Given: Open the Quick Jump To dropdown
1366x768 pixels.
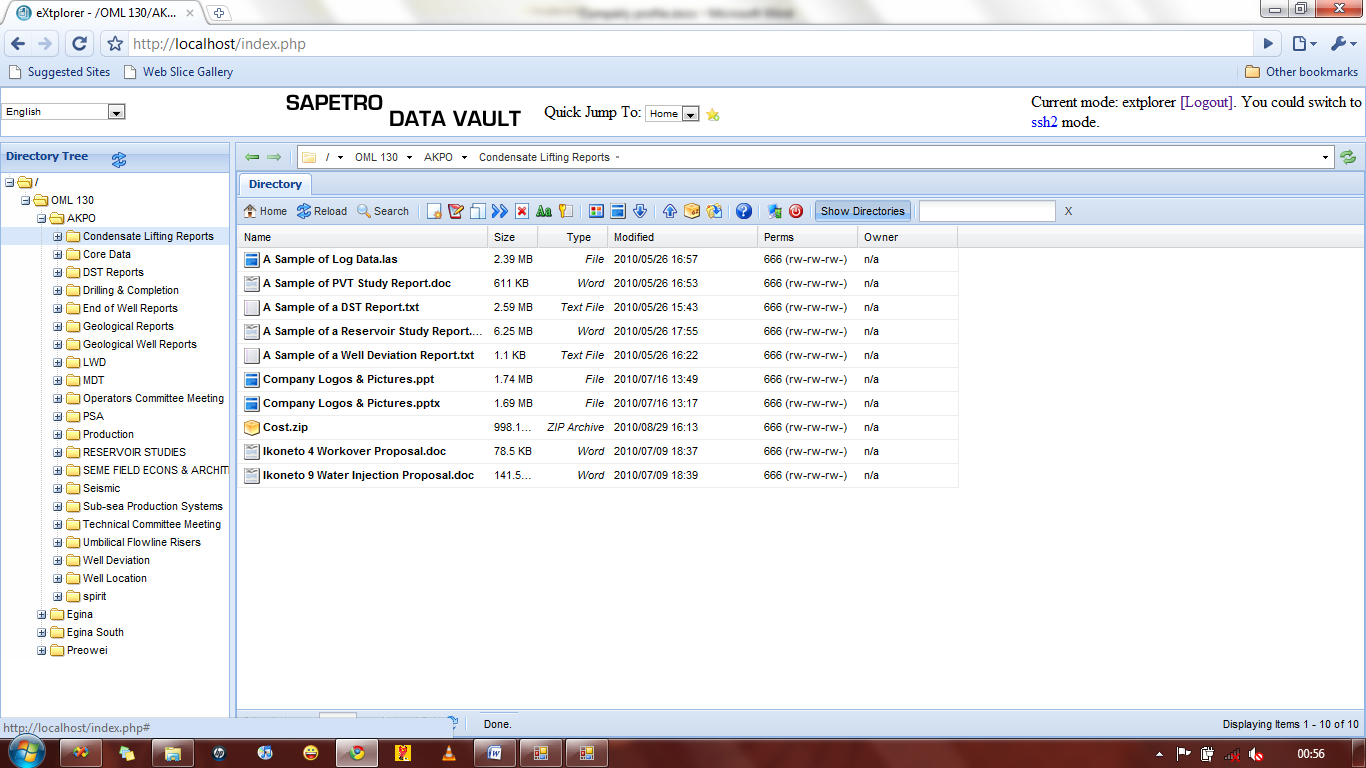Looking at the screenshot, I should click(672, 113).
